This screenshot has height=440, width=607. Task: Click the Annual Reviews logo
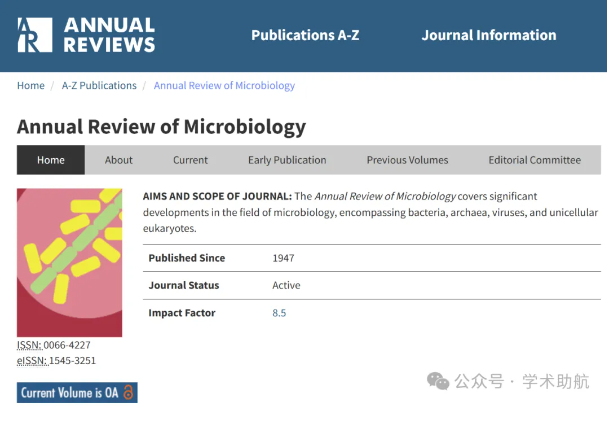coord(86,35)
